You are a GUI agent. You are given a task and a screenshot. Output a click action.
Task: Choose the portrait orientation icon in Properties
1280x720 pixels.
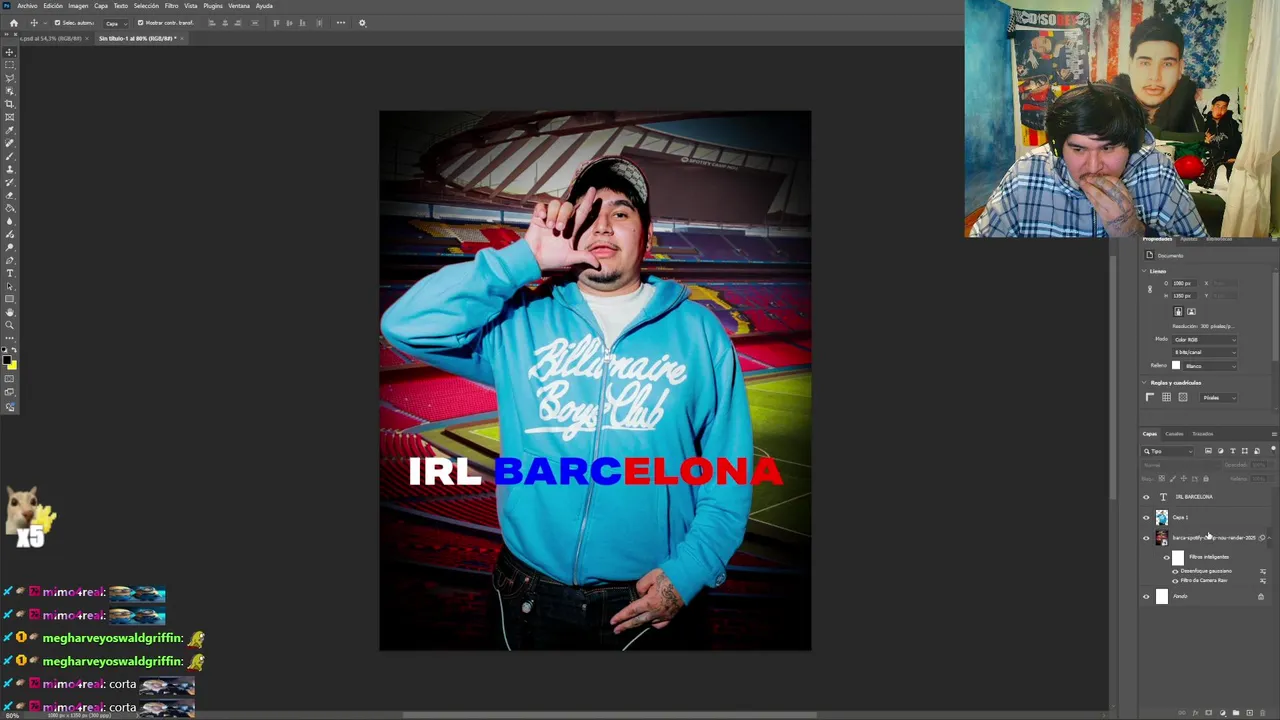pyautogui.click(x=1178, y=311)
